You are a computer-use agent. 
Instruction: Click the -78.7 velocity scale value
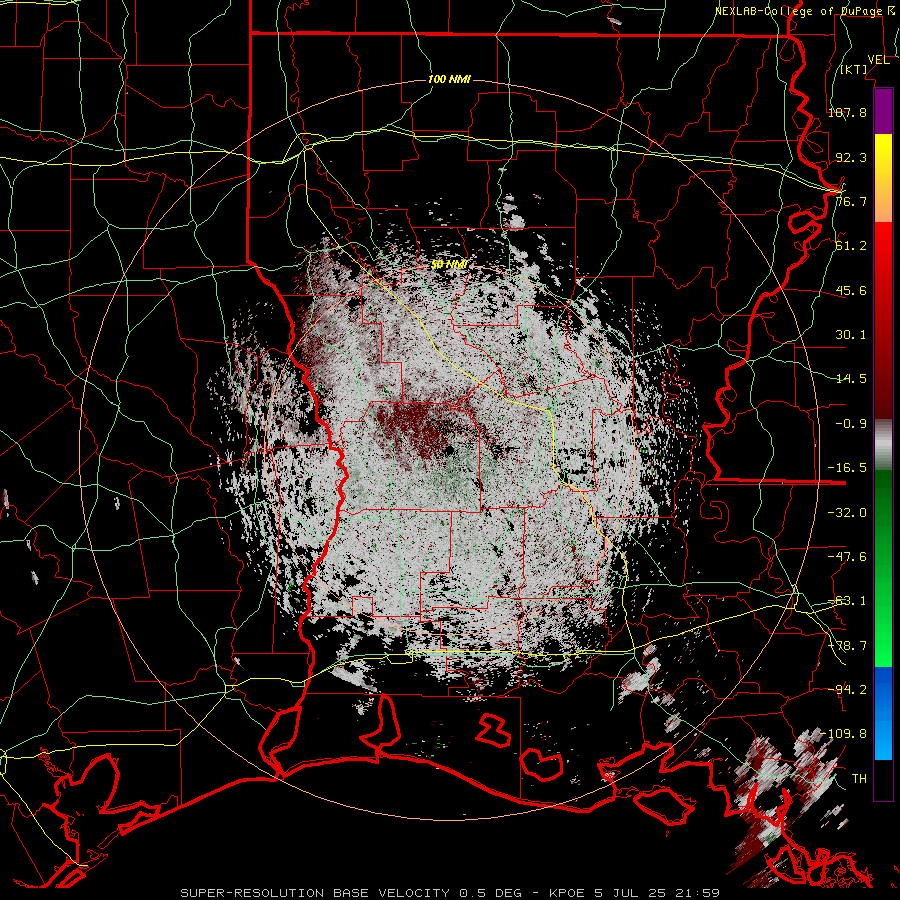click(x=847, y=646)
